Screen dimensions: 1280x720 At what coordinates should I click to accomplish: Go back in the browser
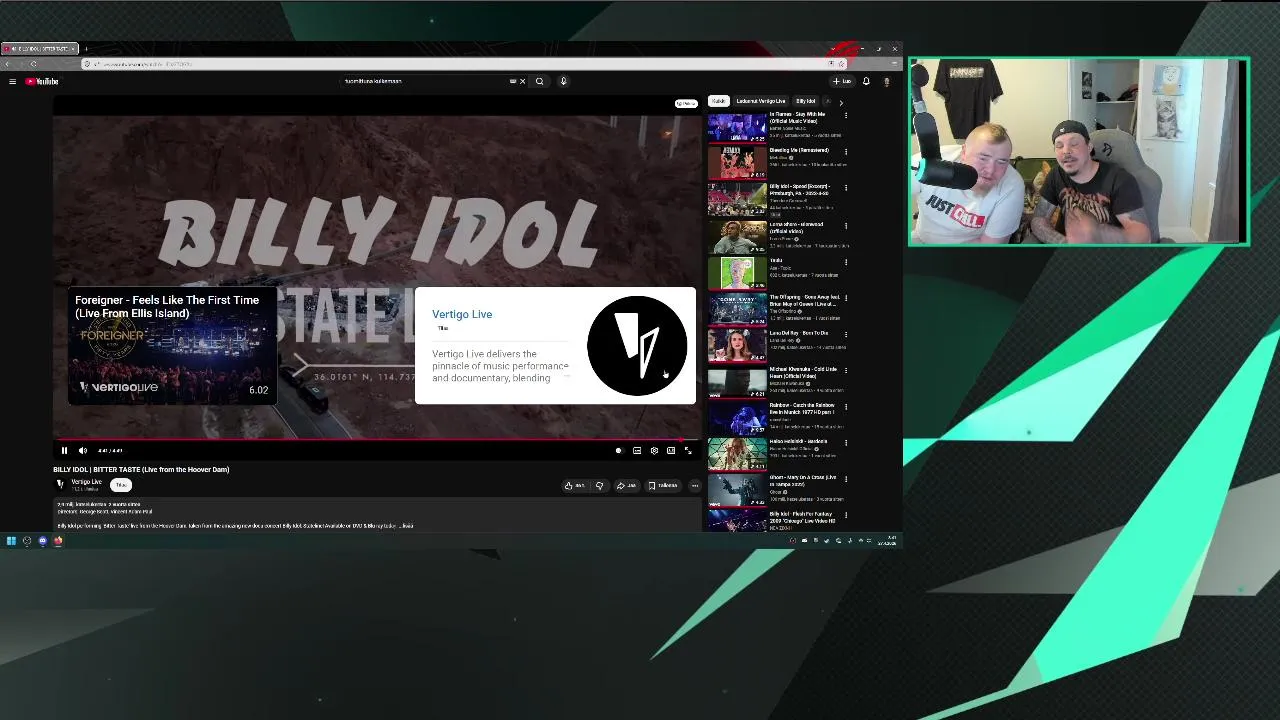(x=8, y=64)
